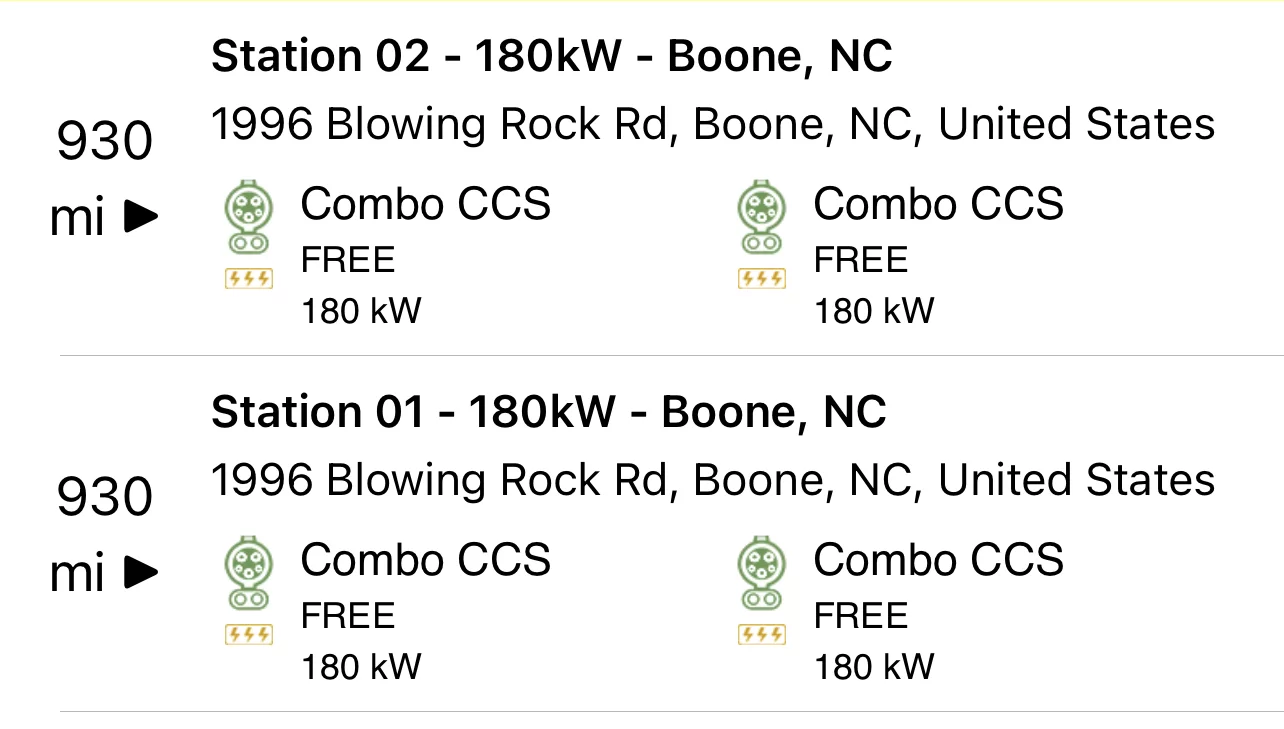Open Station 01 - 180kW - Boone, NC title
The image size is (1284, 729).
[549, 412]
